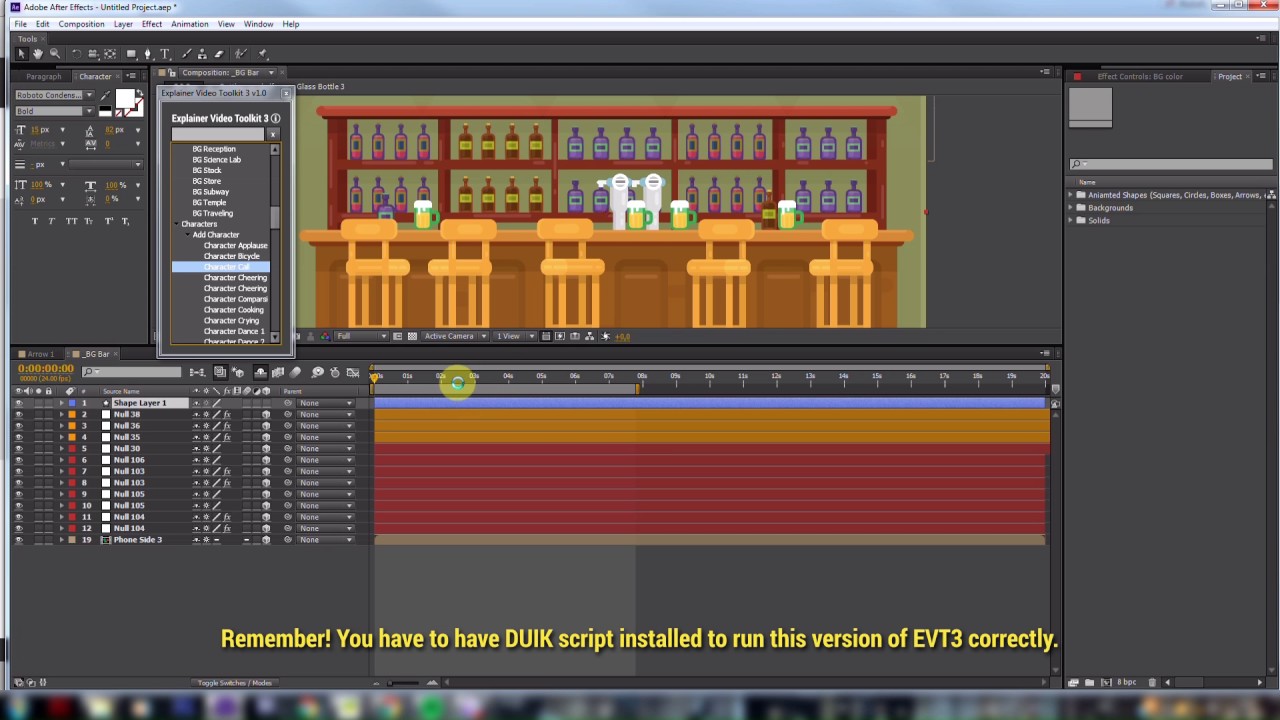The width and height of the screenshot is (1280, 720).
Task: Select the Zoom magnifier tool
Action: point(54,54)
